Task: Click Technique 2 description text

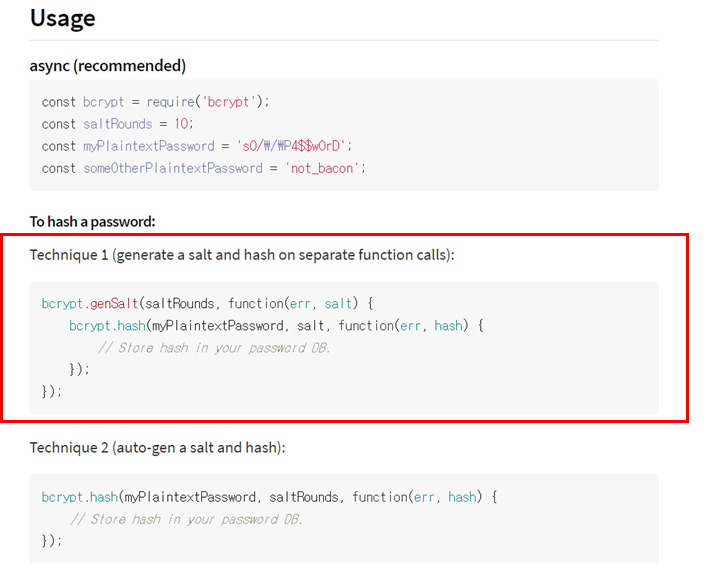Action: pos(157,447)
